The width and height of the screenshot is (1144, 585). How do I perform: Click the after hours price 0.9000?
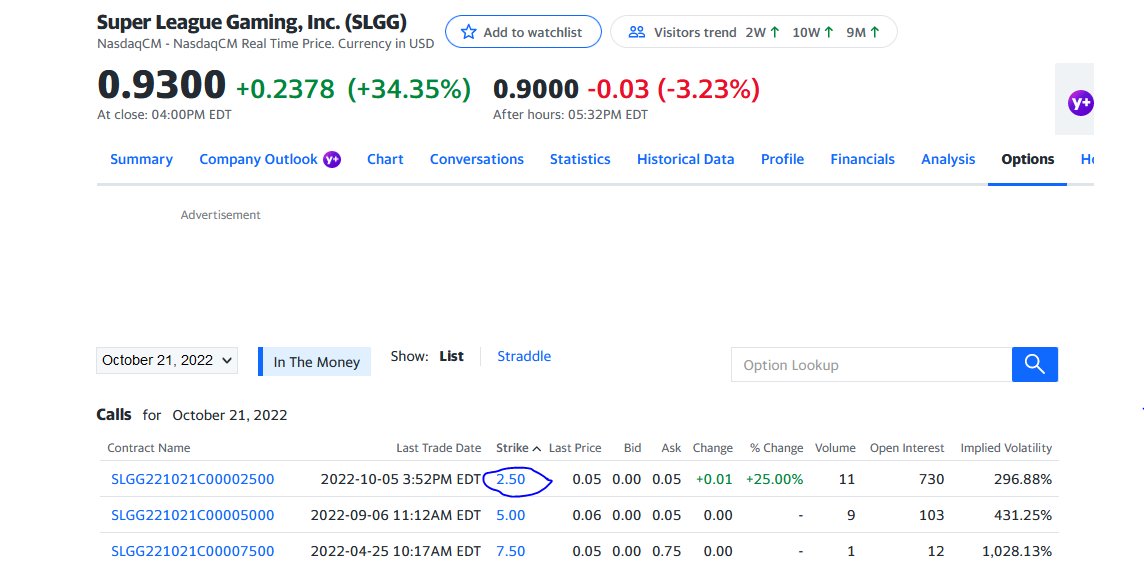pos(536,89)
